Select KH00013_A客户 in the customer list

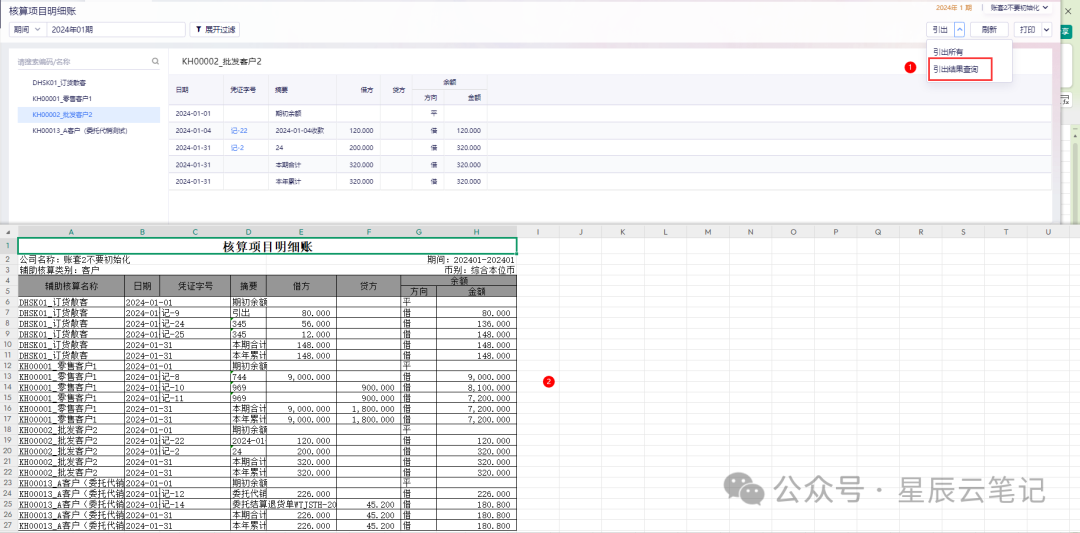(x=89, y=130)
